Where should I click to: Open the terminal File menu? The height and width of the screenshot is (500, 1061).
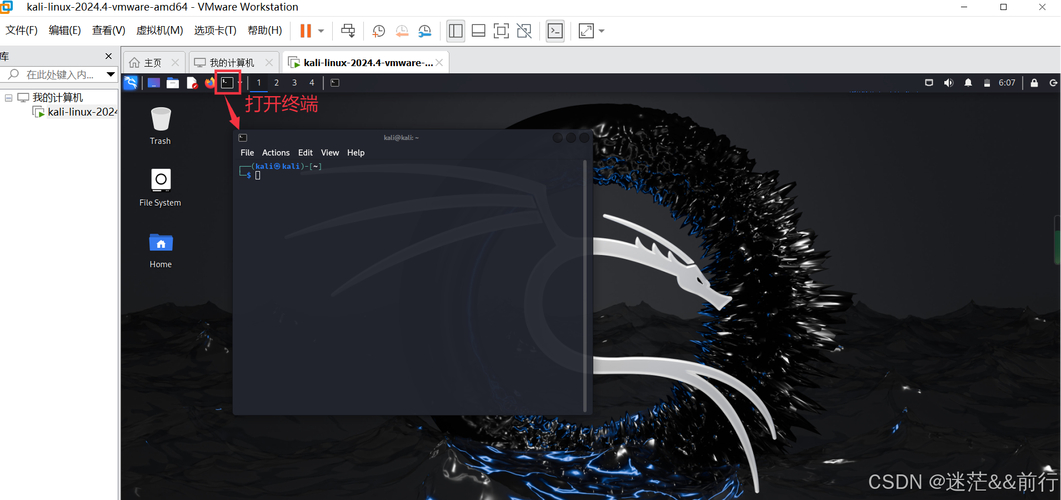[247, 153]
